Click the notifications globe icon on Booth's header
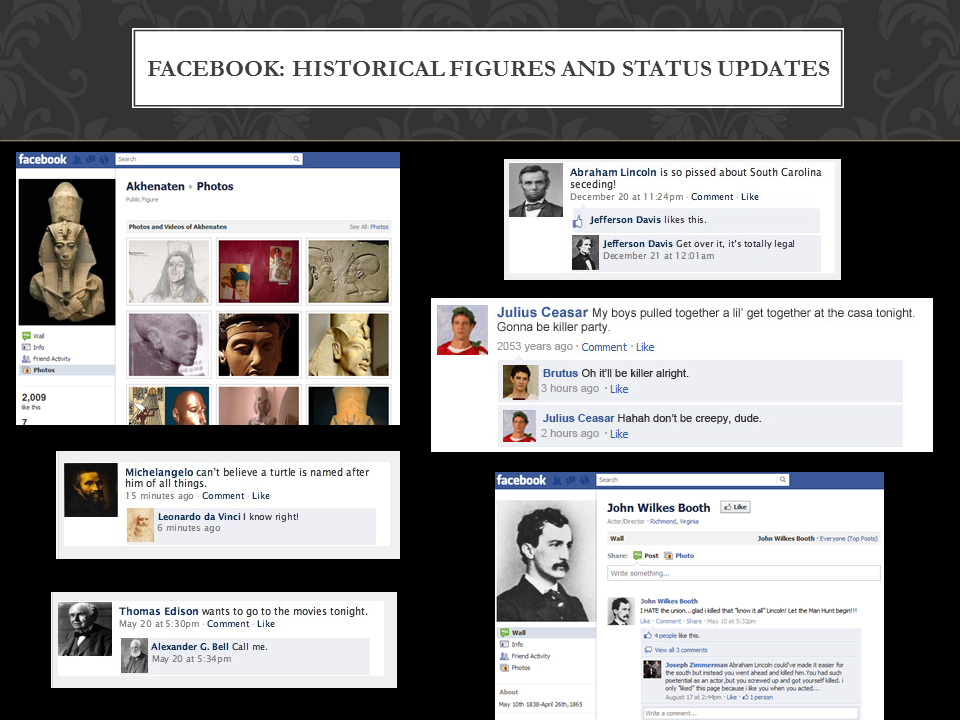 (583, 480)
